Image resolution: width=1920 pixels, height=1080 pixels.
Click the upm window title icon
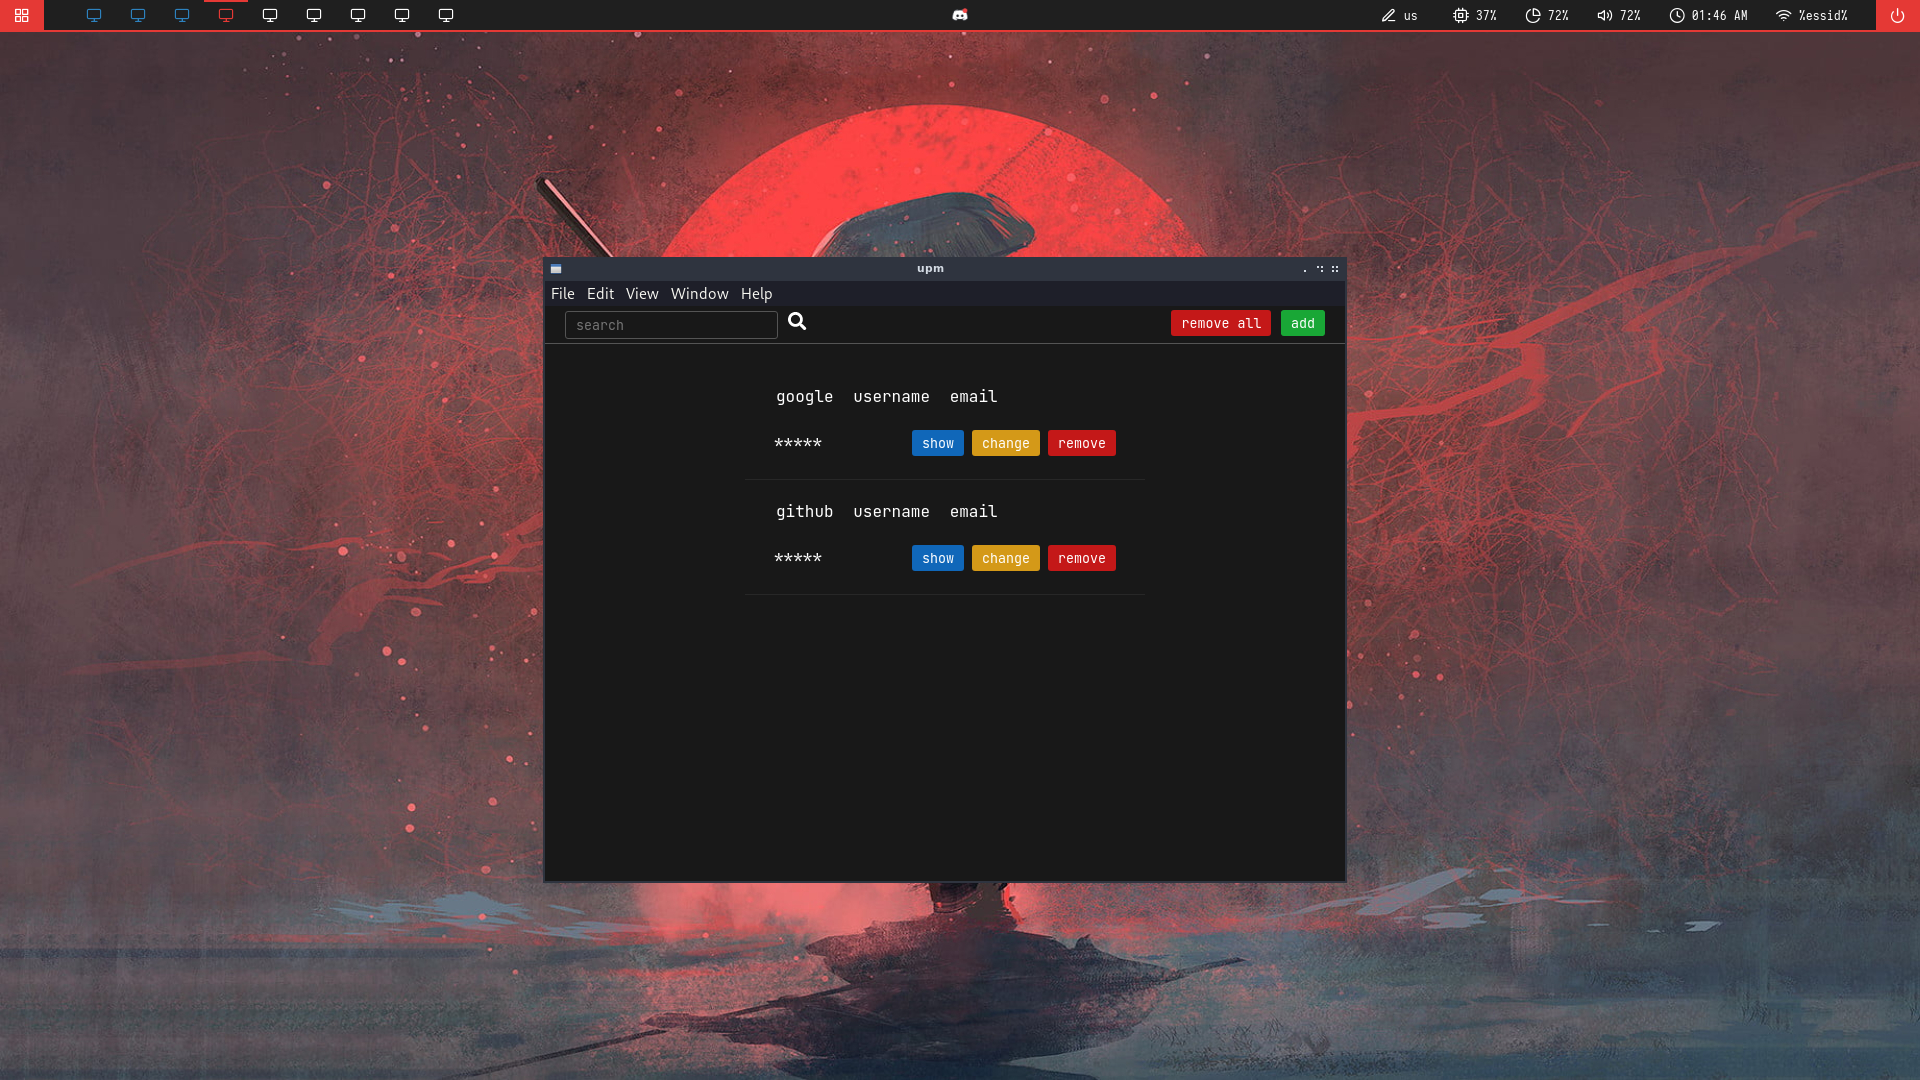click(556, 269)
